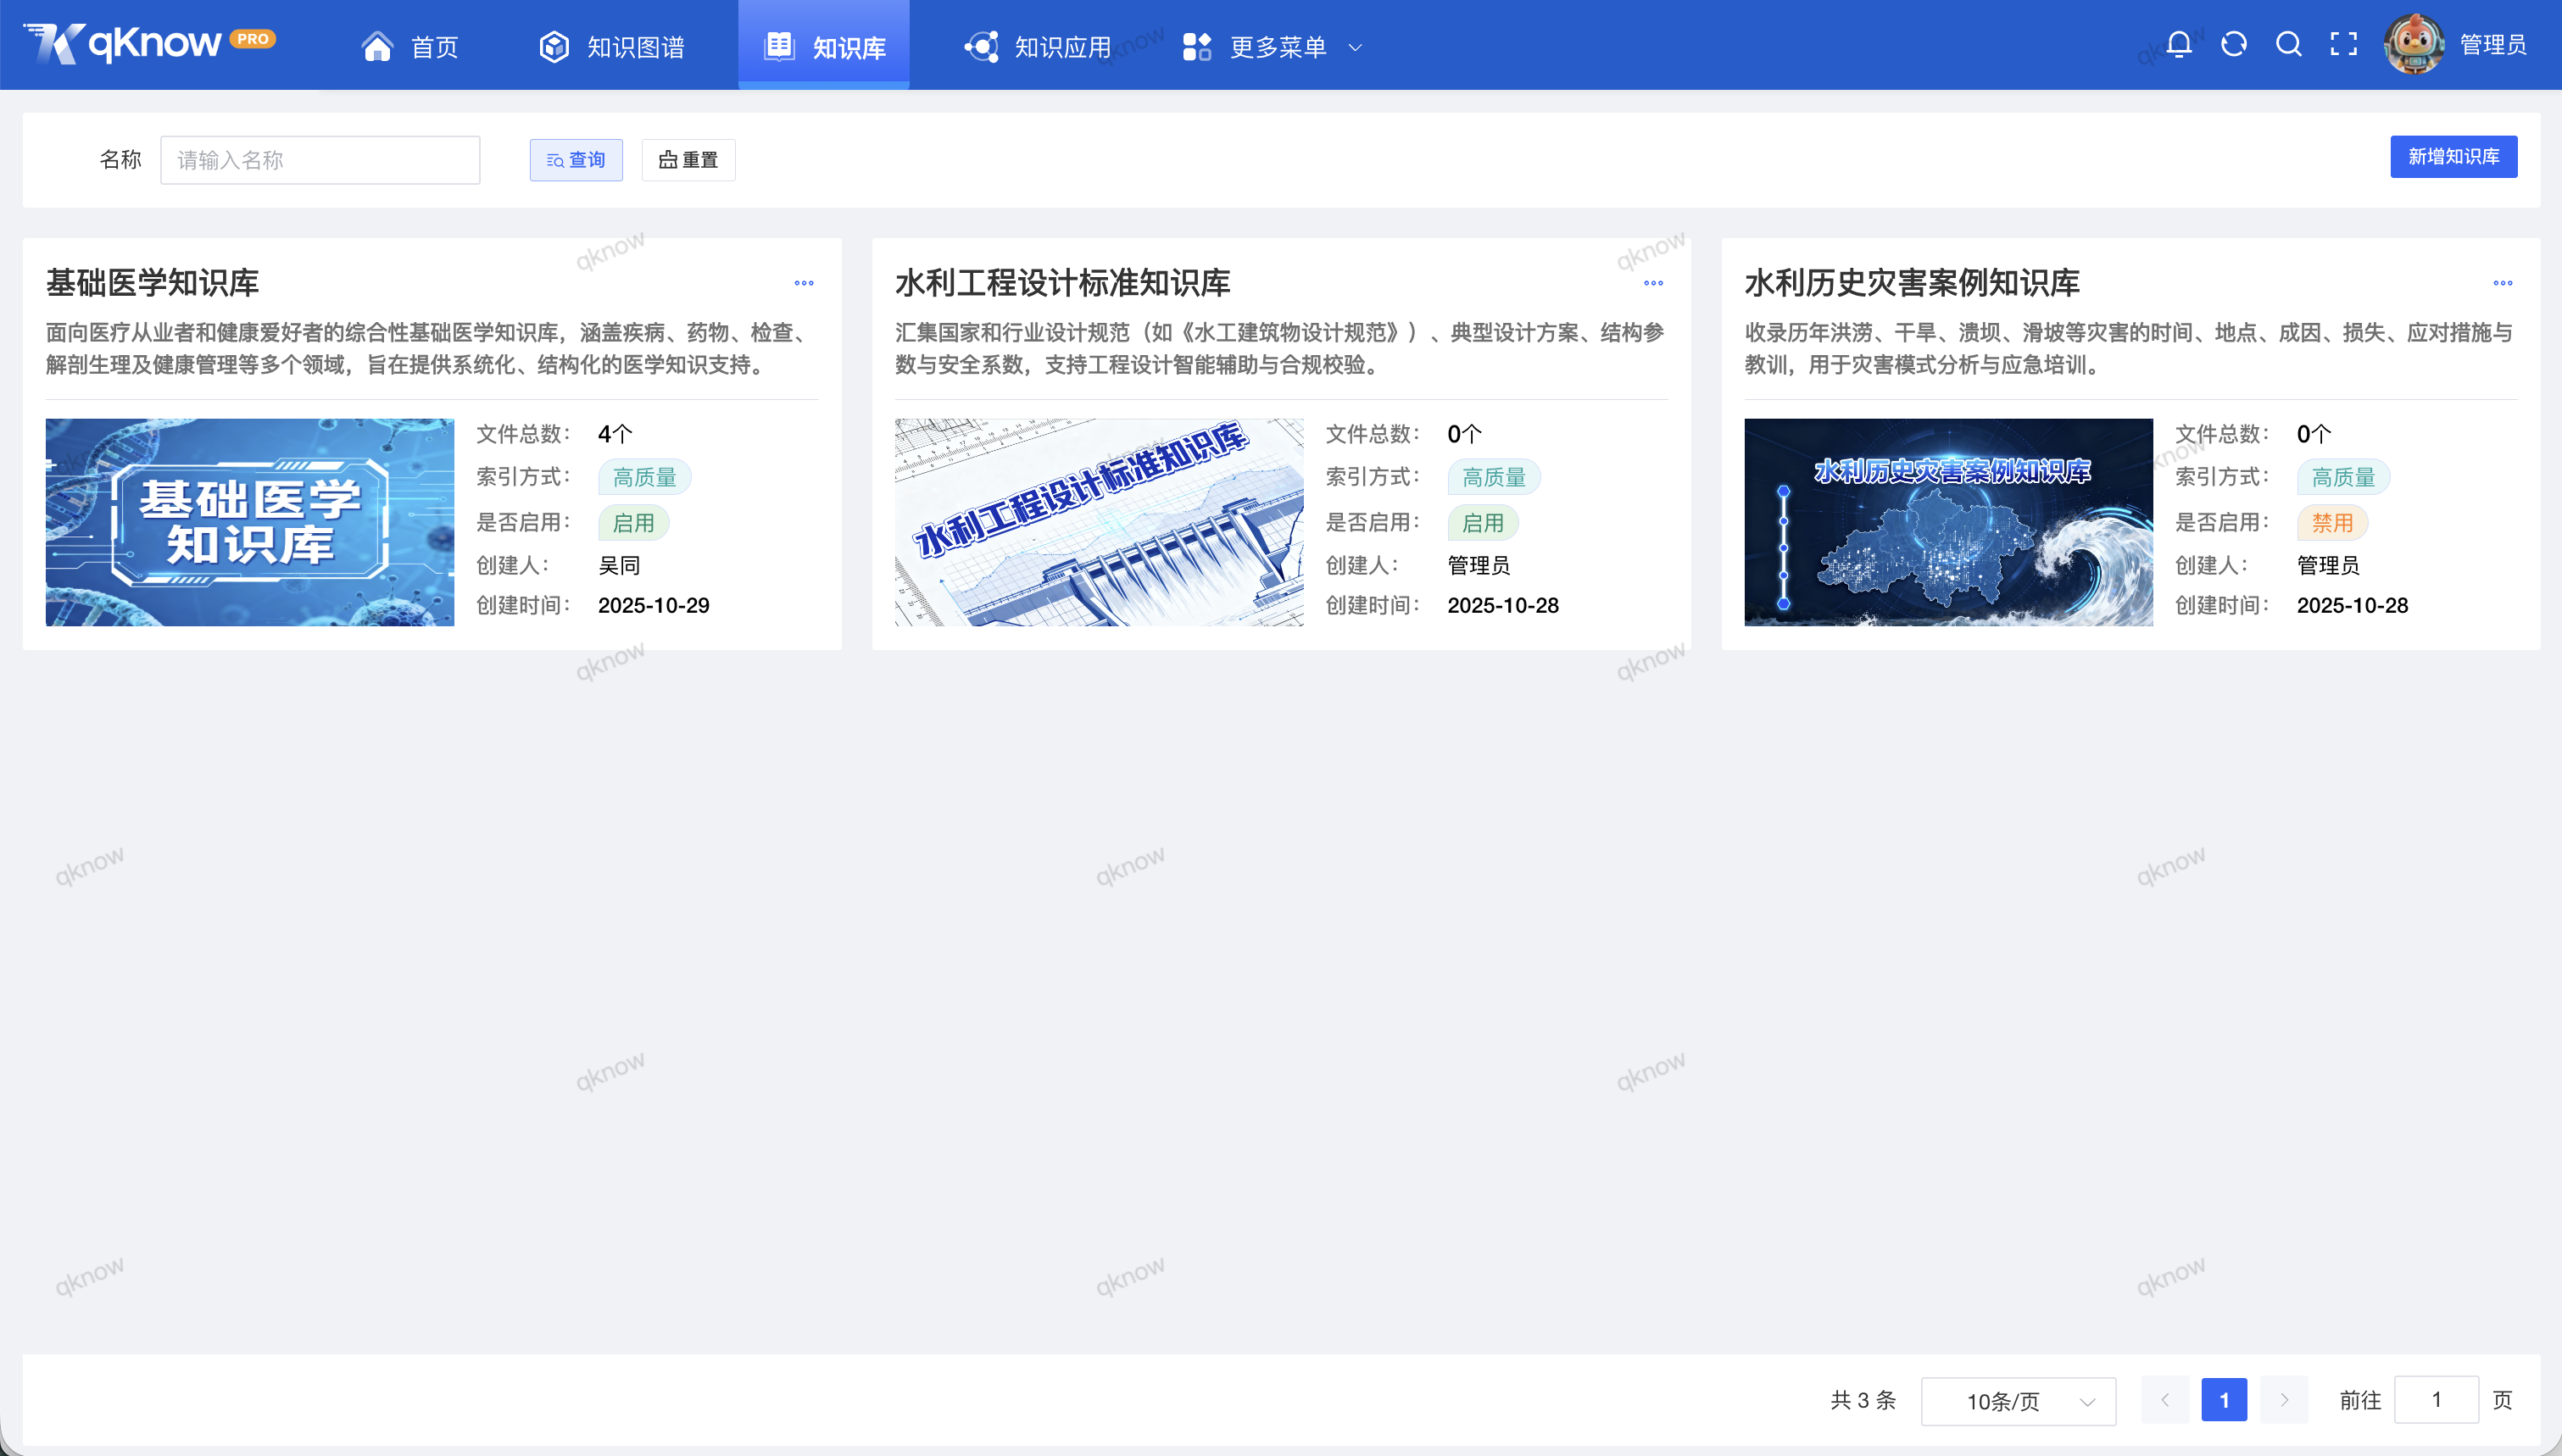Open the notification bell icon
The width and height of the screenshot is (2562, 1456).
tap(2178, 44)
